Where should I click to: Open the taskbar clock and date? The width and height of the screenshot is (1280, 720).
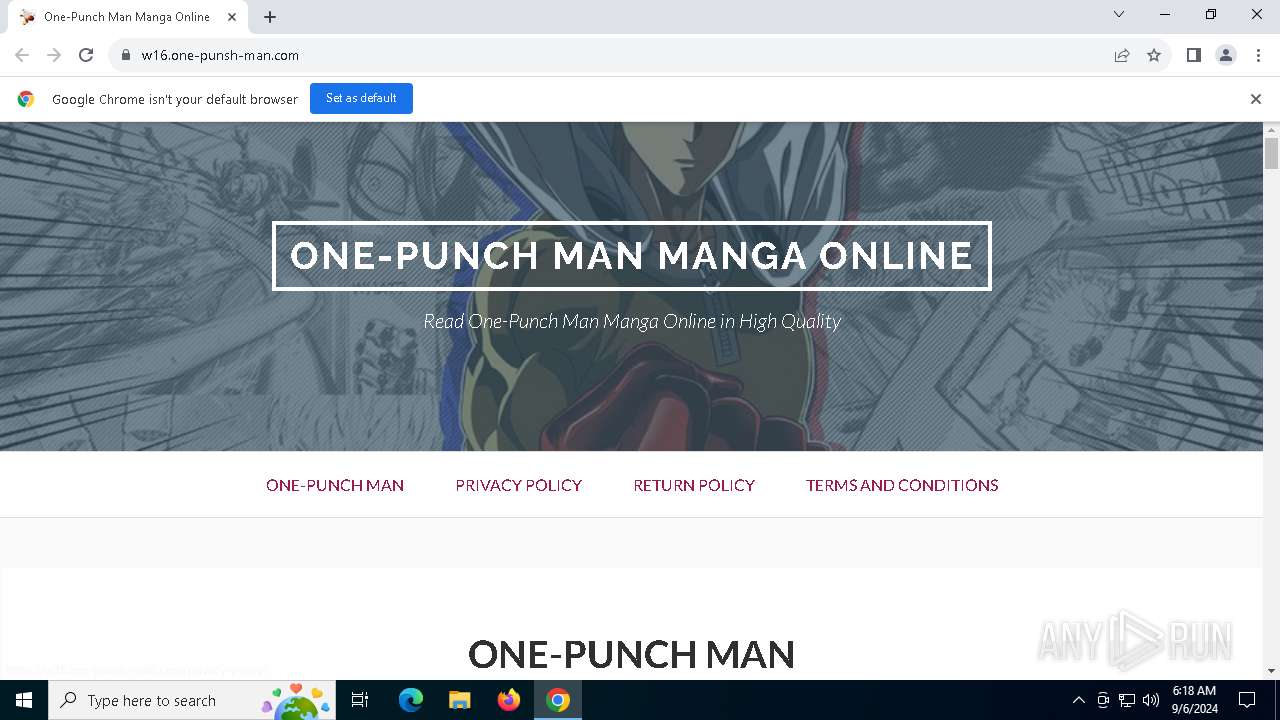tap(1195, 700)
